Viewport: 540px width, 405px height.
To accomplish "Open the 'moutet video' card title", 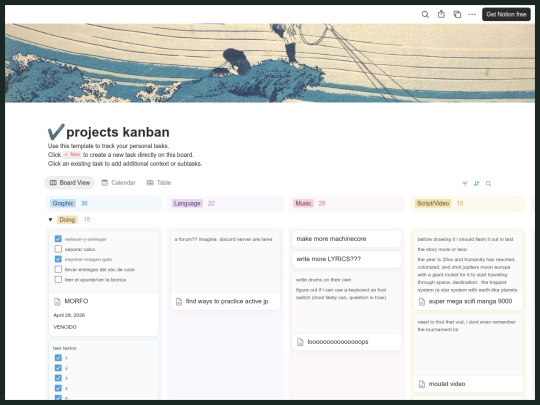I will 447,384.
